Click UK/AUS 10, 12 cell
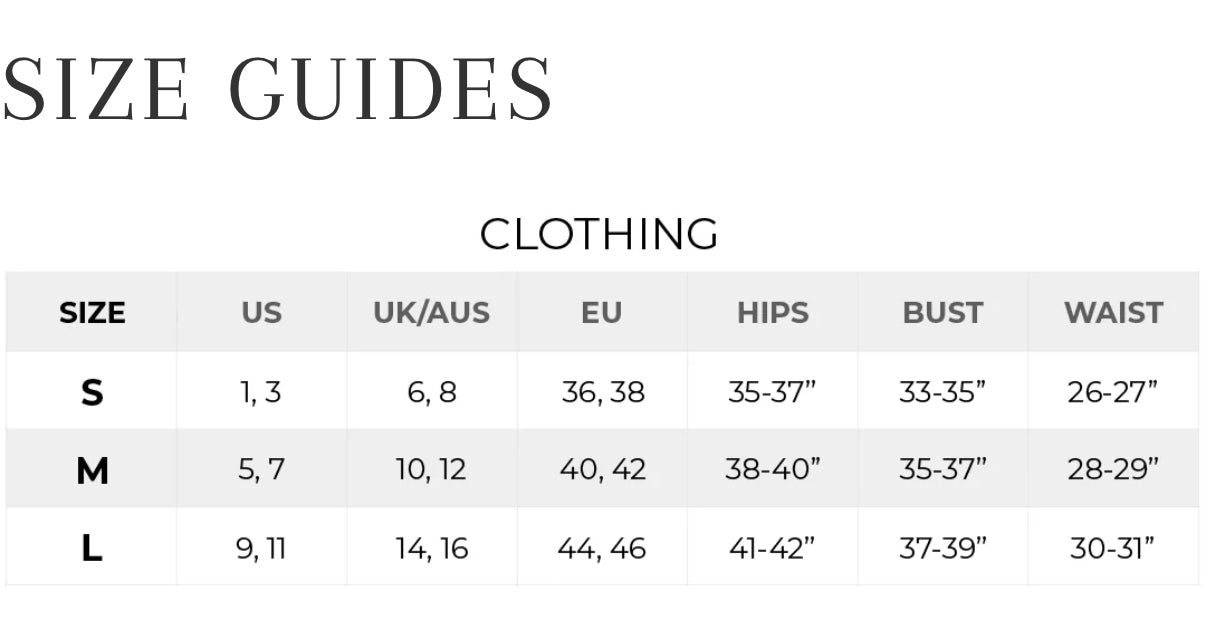This screenshot has width=1206, height=632. coord(431,470)
